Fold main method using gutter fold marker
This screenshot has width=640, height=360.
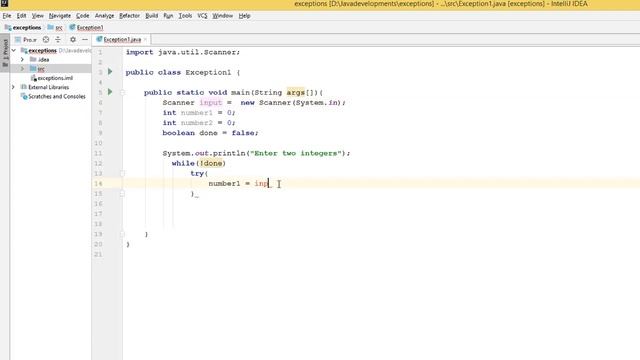(122, 93)
